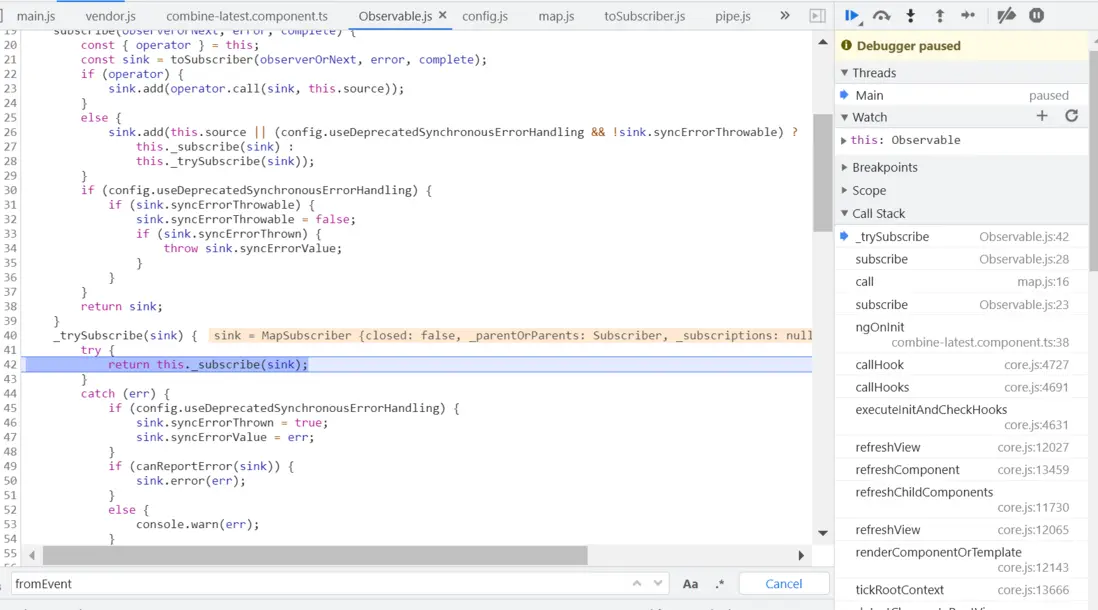Viewport: 1098px width, 610px height.
Task: Expand the Scope section
Action: pyautogui.click(x=868, y=190)
